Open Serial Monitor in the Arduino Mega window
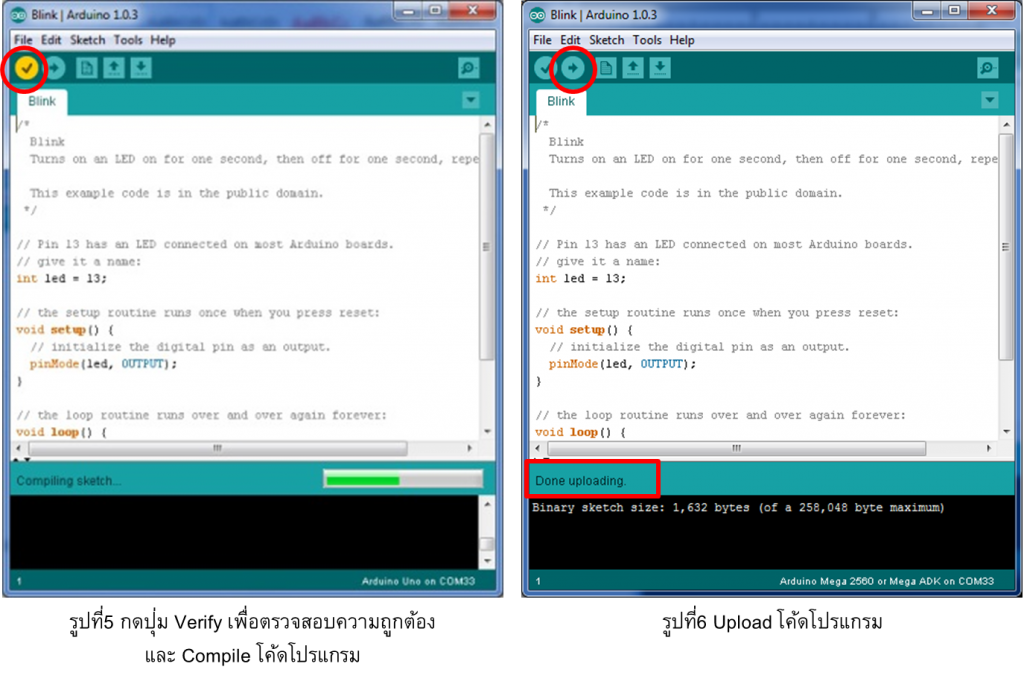1024x690 pixels. pyautogui.click(x=987, y=68)
